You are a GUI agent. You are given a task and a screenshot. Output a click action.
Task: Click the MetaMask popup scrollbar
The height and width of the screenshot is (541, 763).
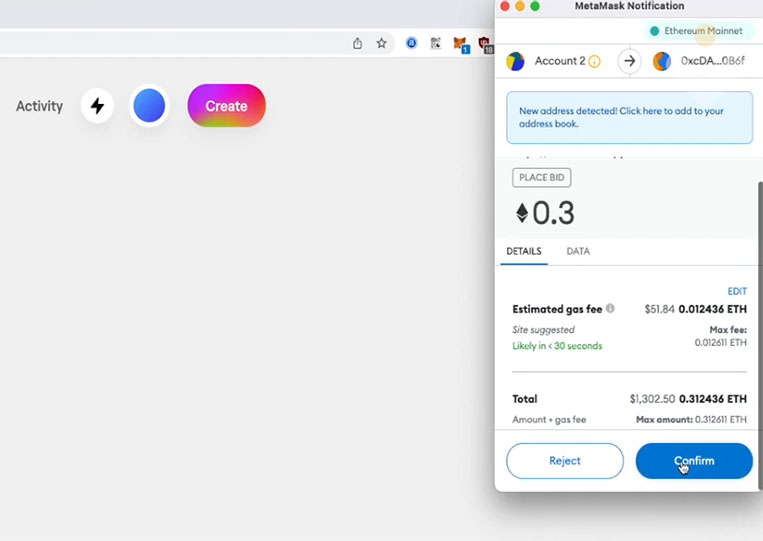click(760, 336)
